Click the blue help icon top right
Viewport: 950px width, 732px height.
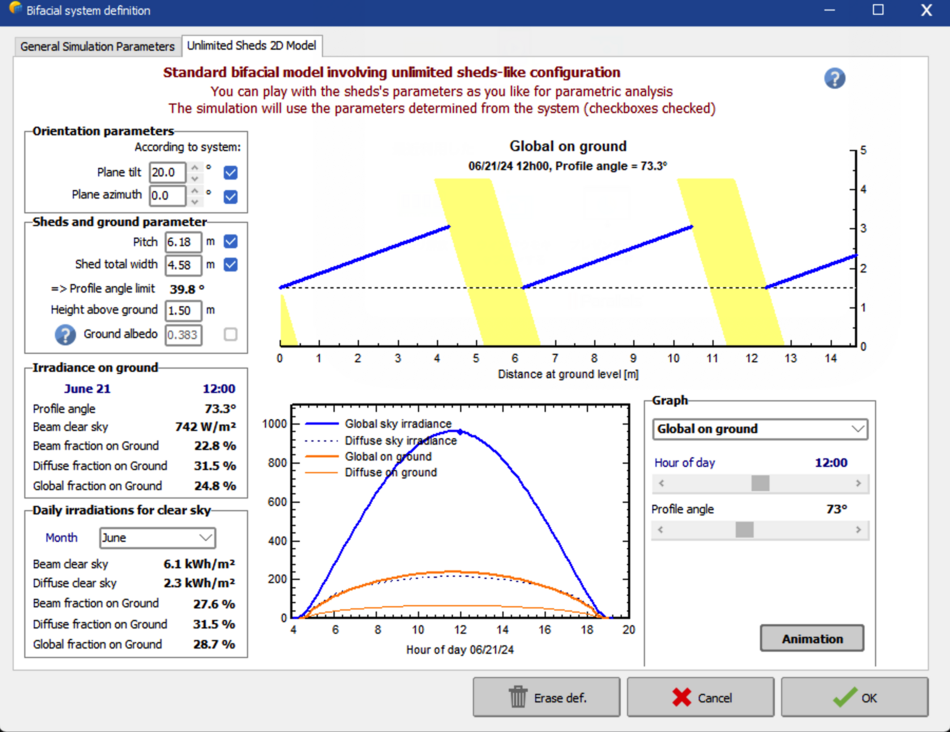click(835, 79)
